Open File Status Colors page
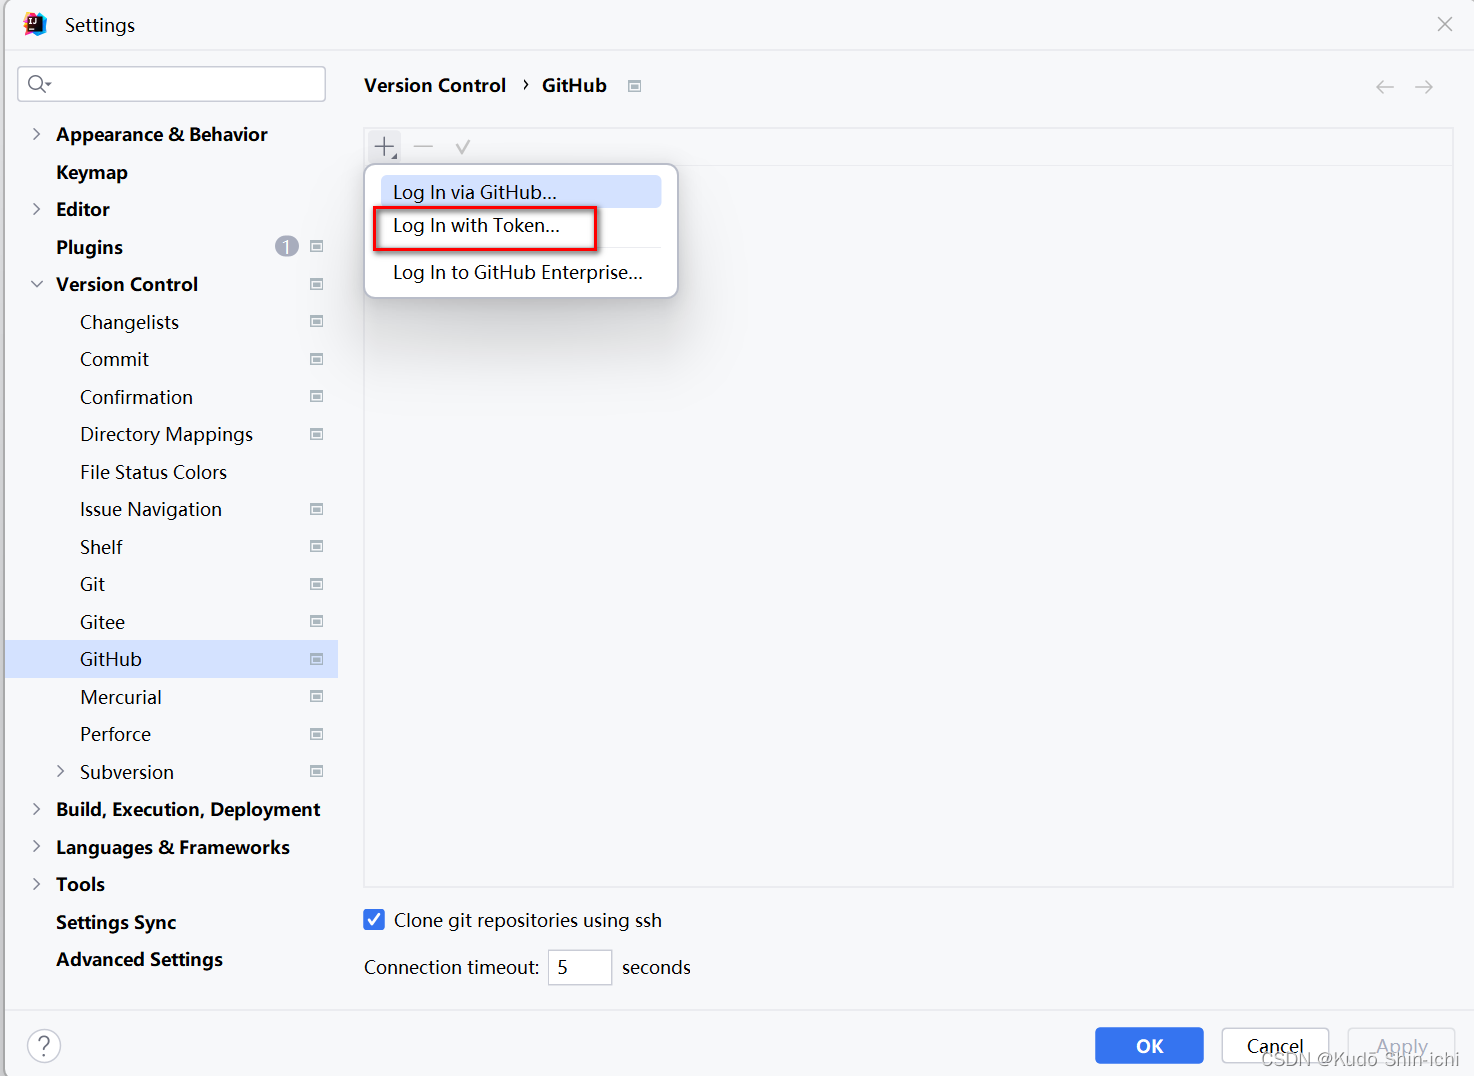 (154, 472)
